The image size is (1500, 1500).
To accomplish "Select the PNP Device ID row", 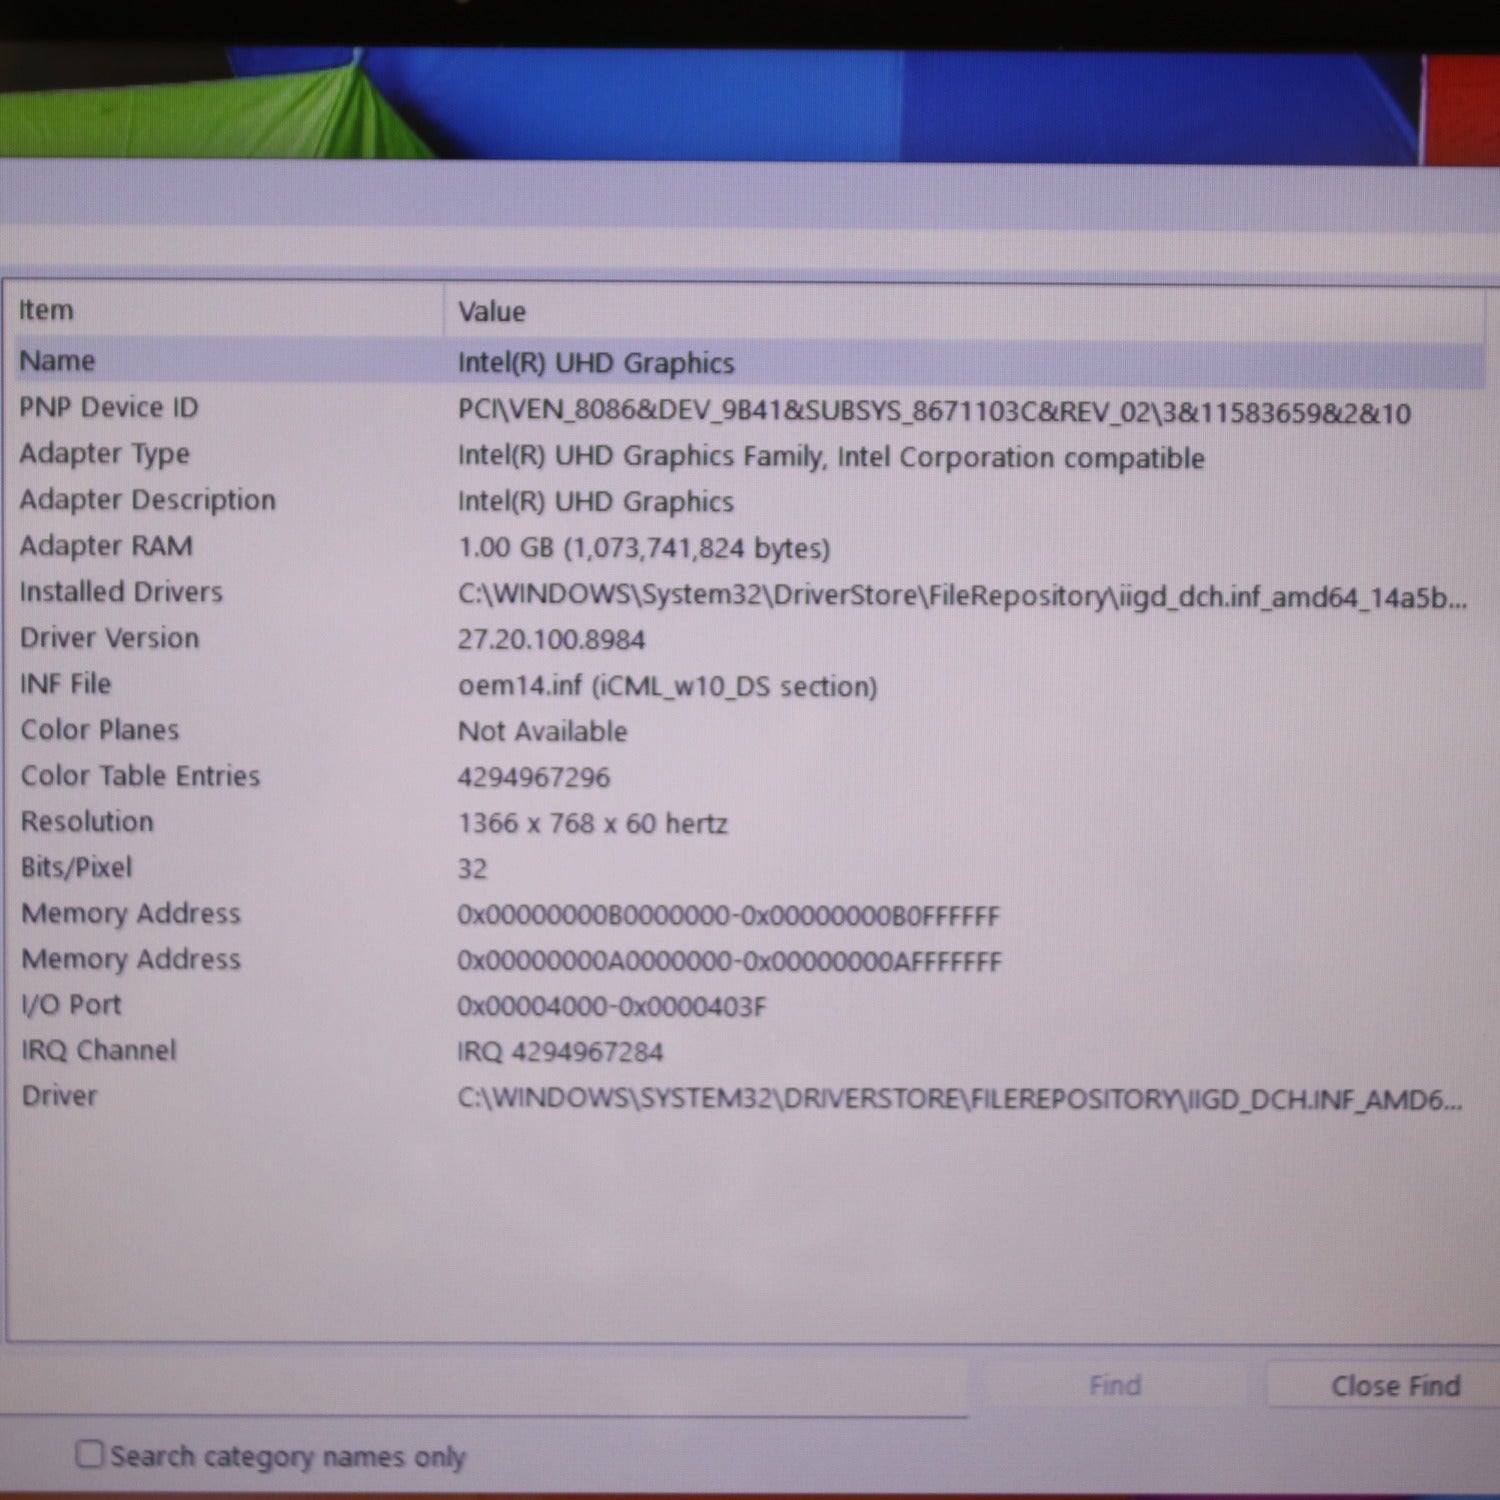I will coord(109,407).
